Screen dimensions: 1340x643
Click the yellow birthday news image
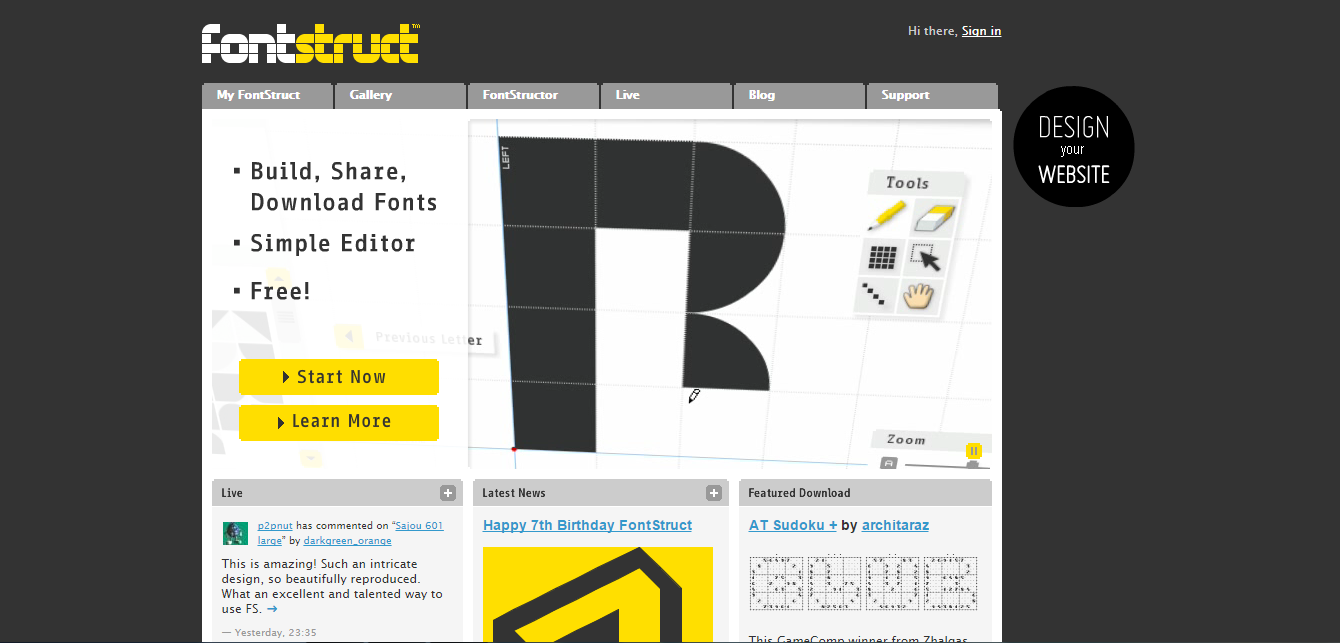[598, 594]
